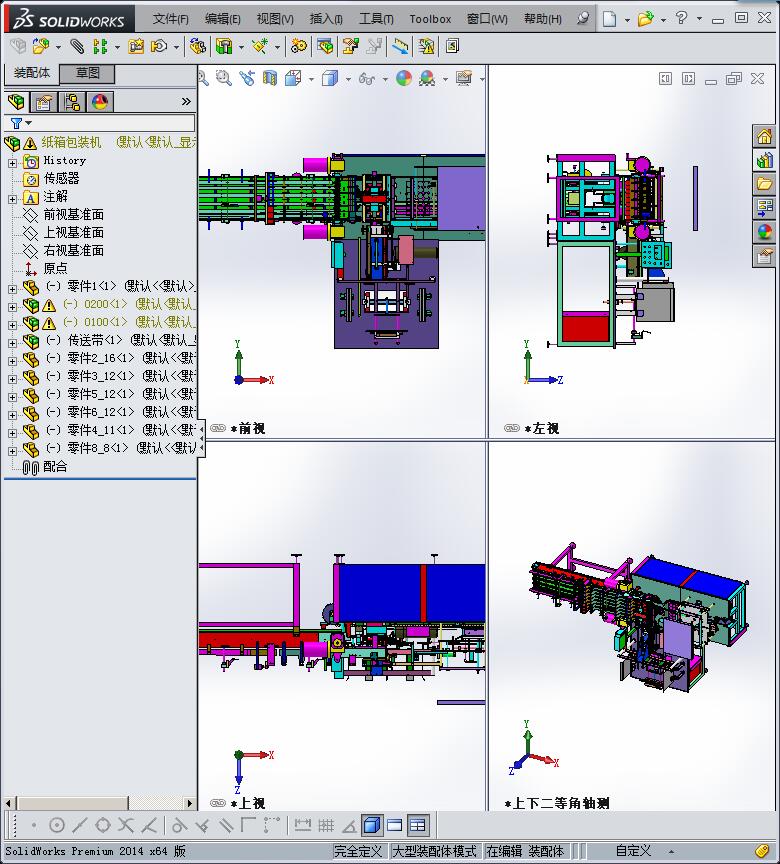The image size is (780, 864).
Task: Create an Exploded View
Action: pos(350,46)
